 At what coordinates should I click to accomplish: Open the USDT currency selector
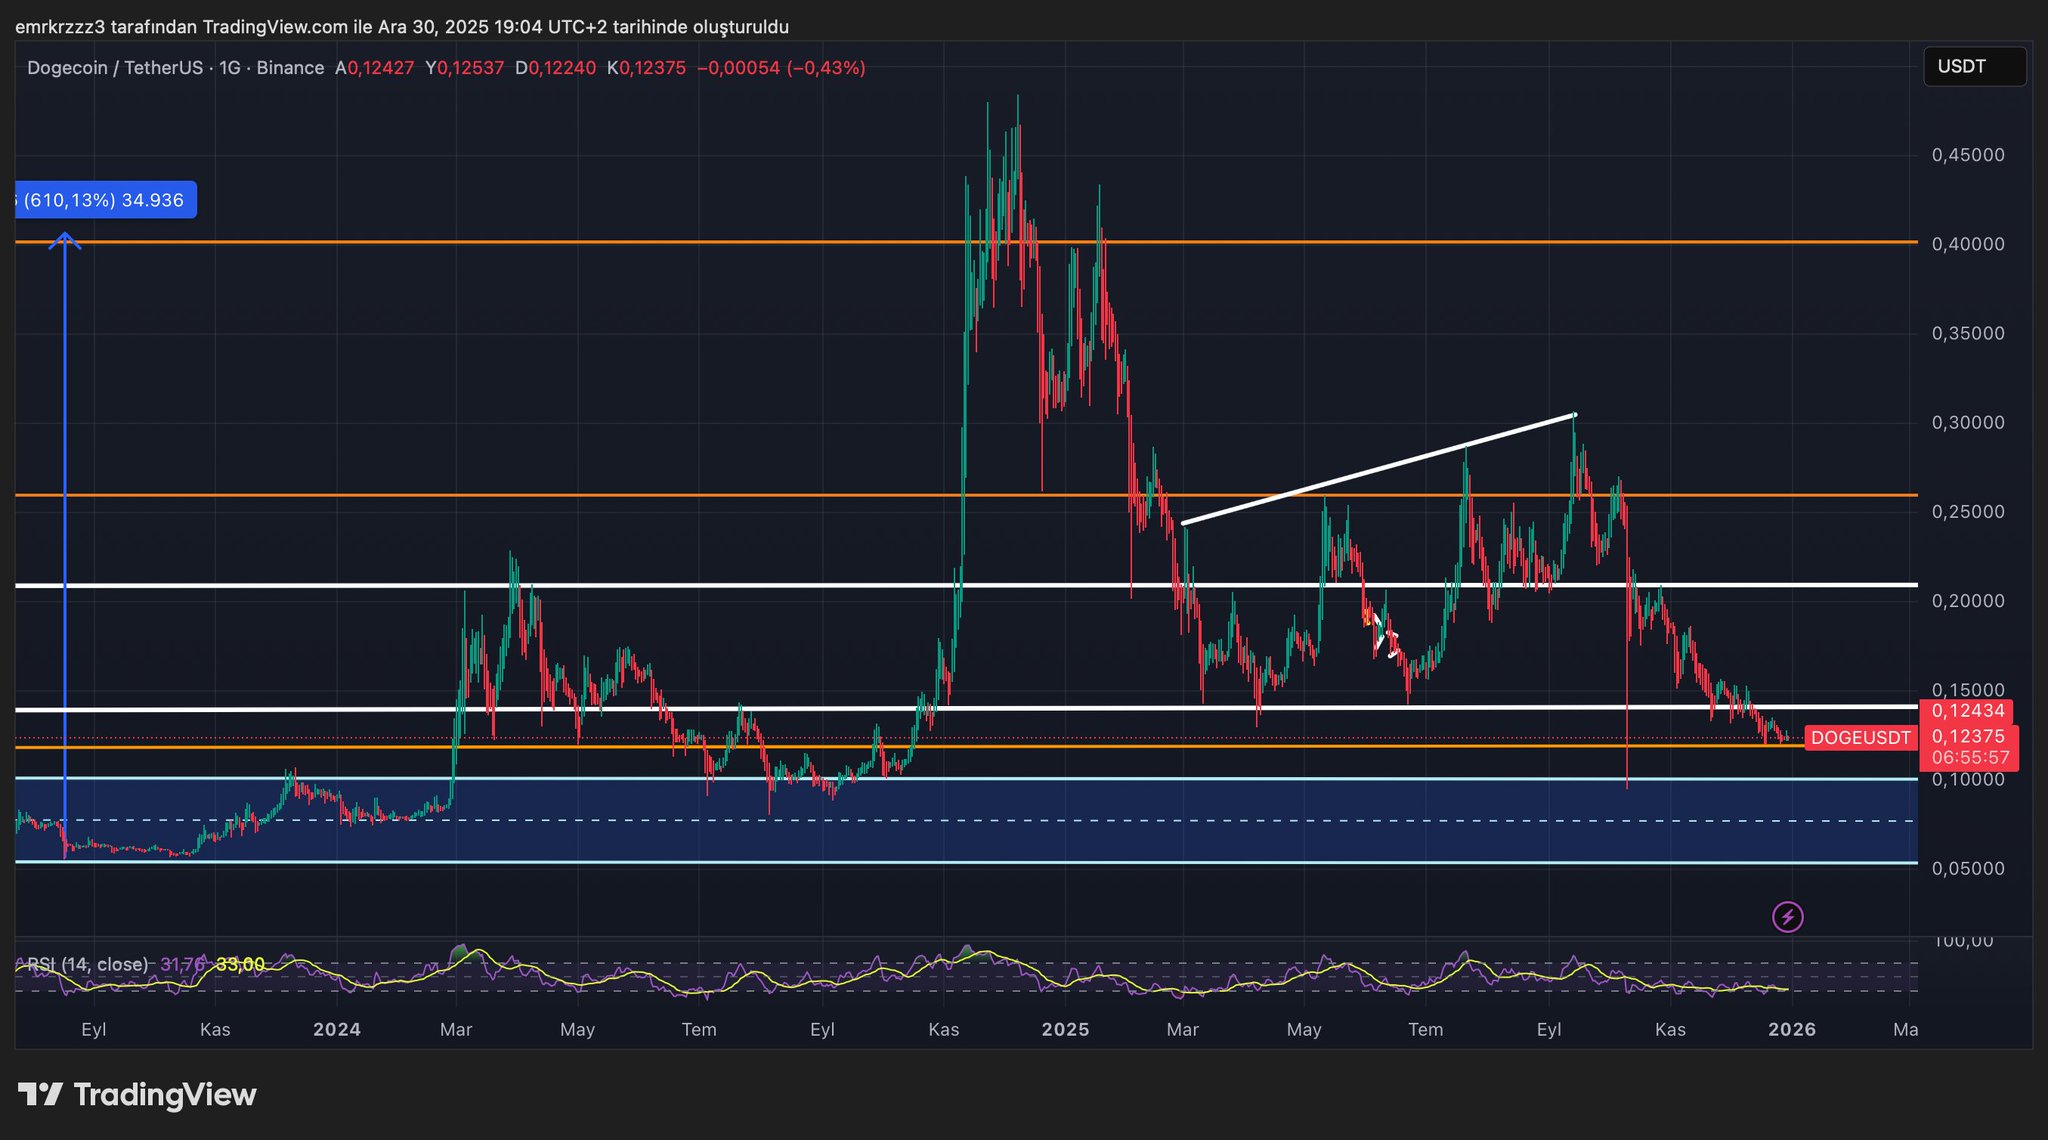click(1974, 67)
